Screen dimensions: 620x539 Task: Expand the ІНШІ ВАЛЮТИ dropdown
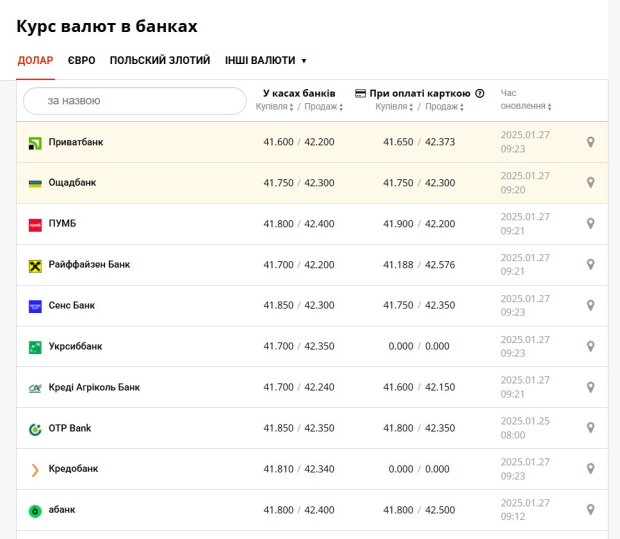pyautogui.click(x=265, y=60)
